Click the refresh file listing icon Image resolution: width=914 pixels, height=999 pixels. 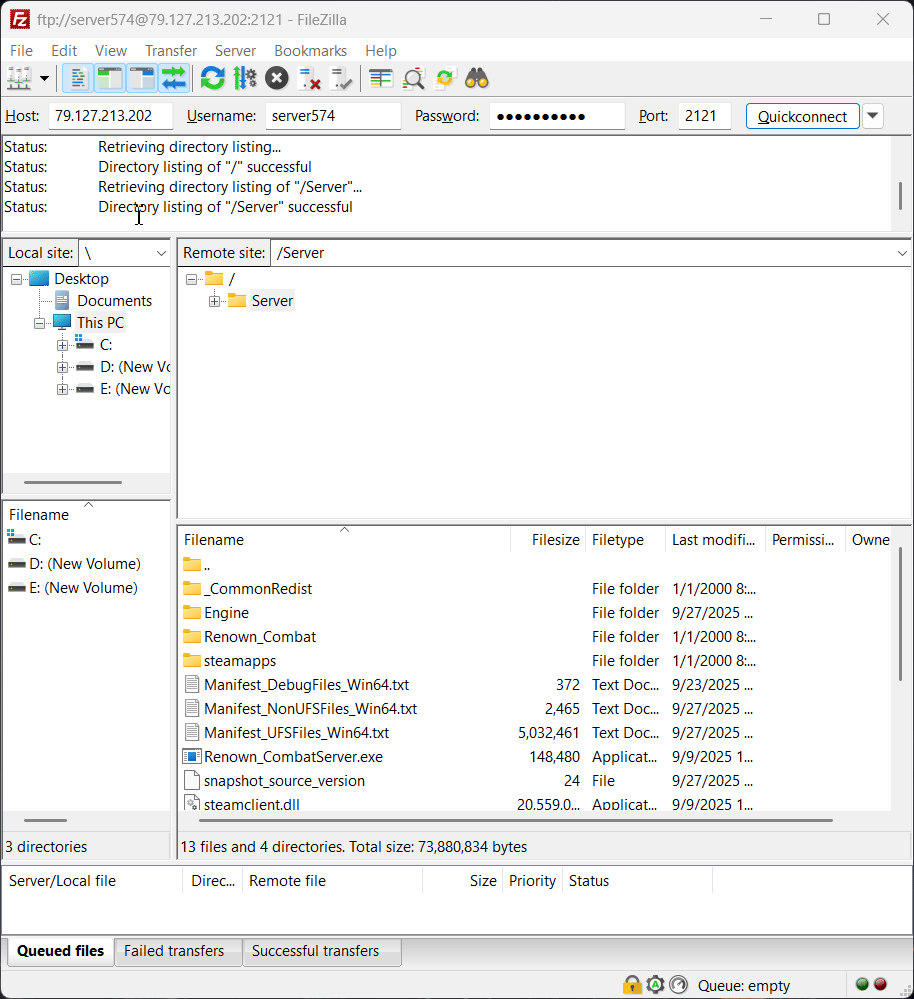pyautogui.click(x=212, y=78)
